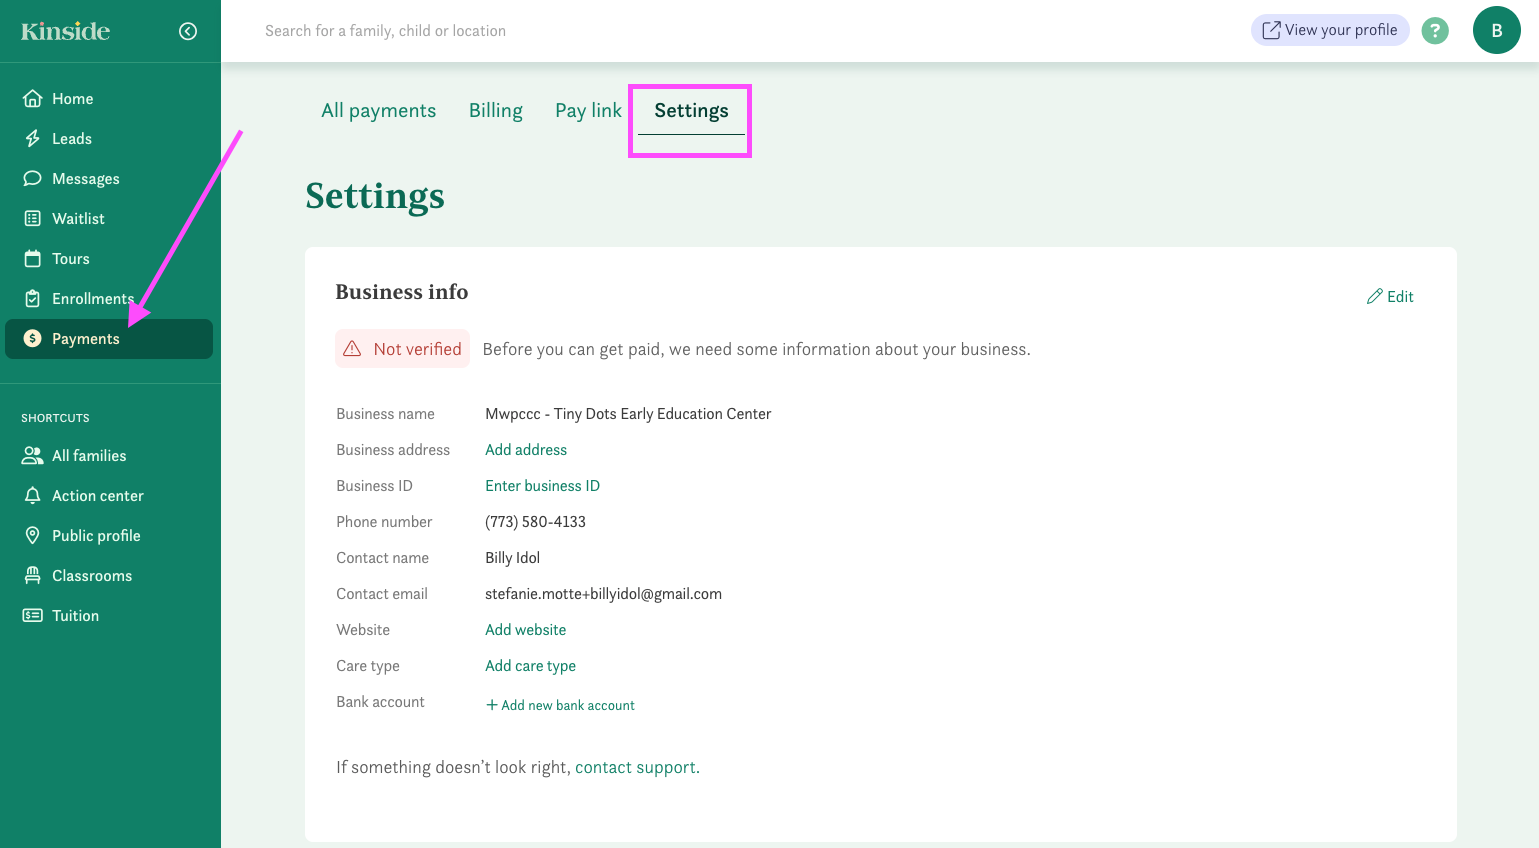Open the Pay link tab

[588, 111]
